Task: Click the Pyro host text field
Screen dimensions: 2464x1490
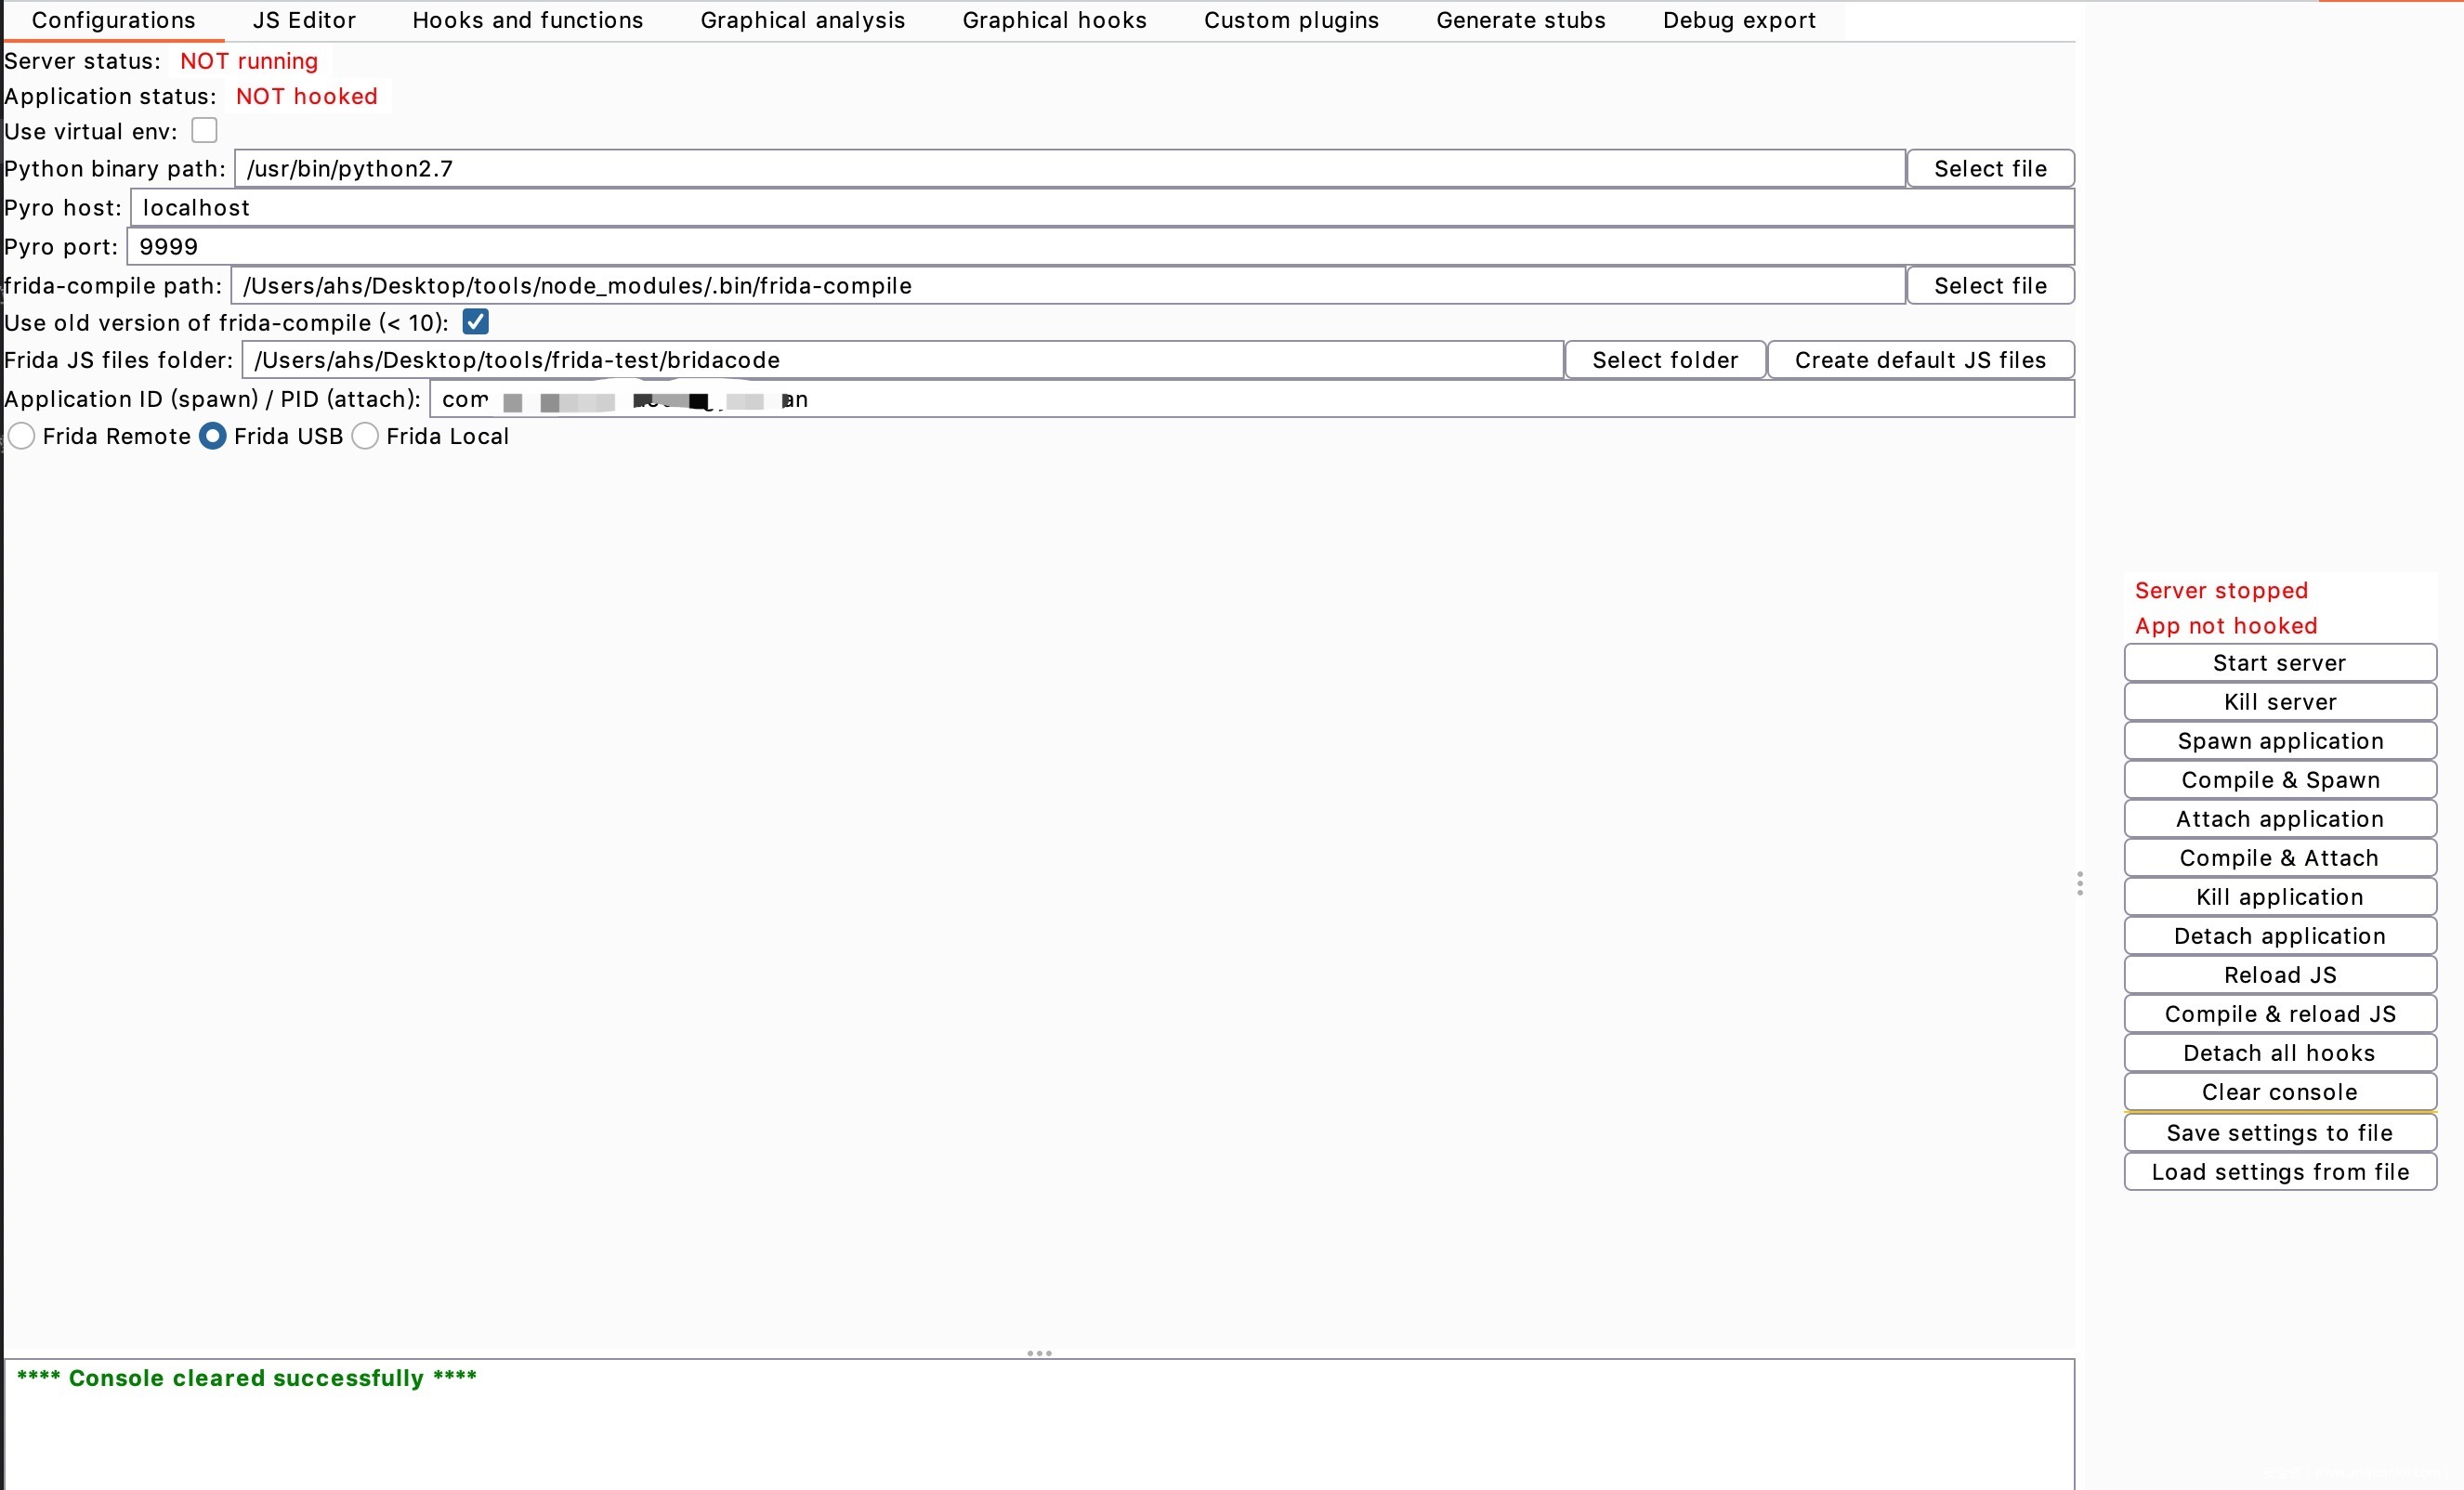Action: coord(1100,208)
